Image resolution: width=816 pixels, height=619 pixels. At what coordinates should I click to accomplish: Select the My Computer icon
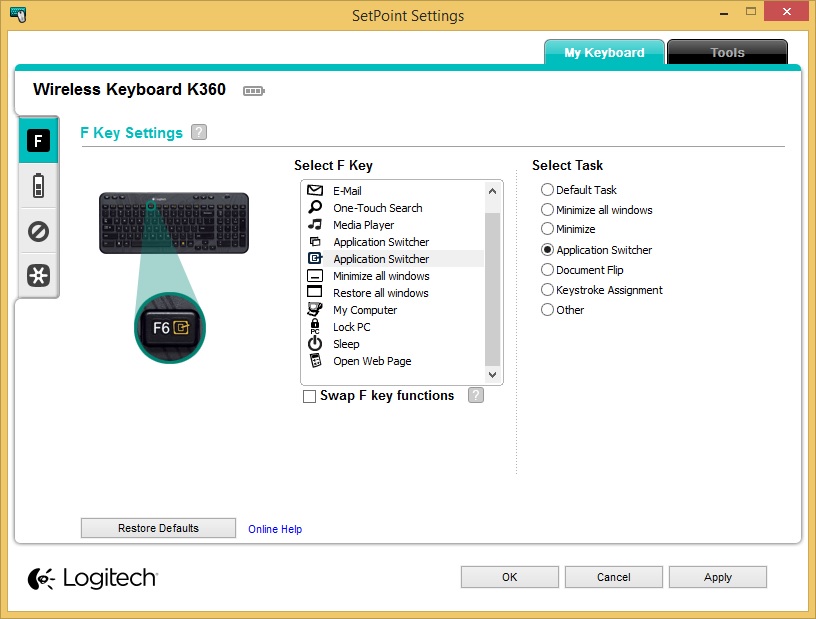[x=315, y=309]
